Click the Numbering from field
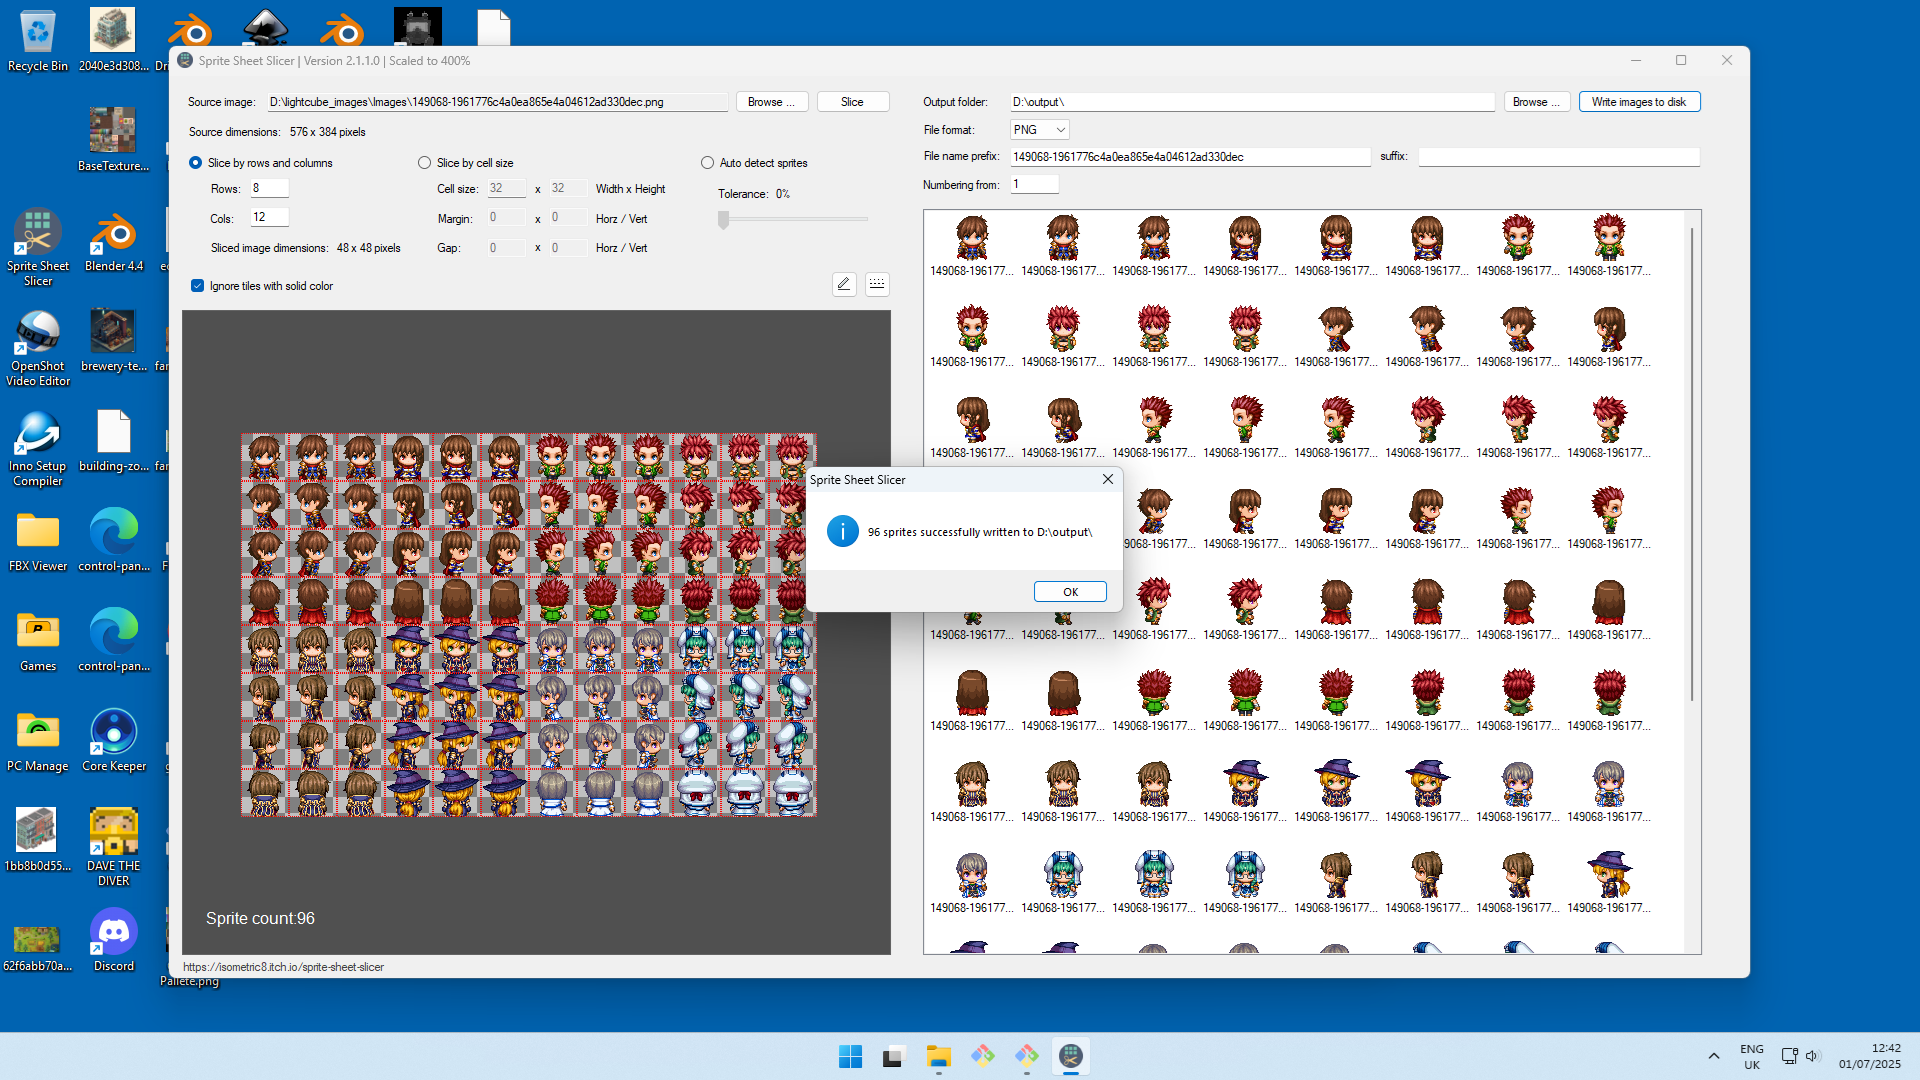Image resolution: width=1920 pixels, height=1080 pixels. pos(1034,184)
